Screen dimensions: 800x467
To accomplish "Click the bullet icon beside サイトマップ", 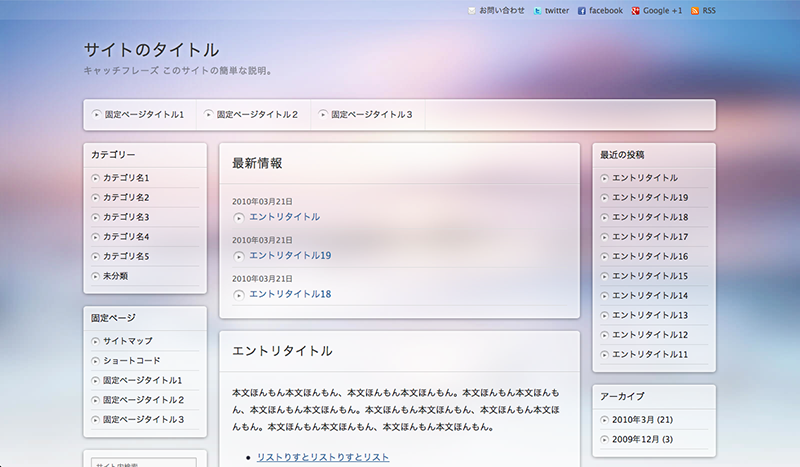I will point(95,341).
